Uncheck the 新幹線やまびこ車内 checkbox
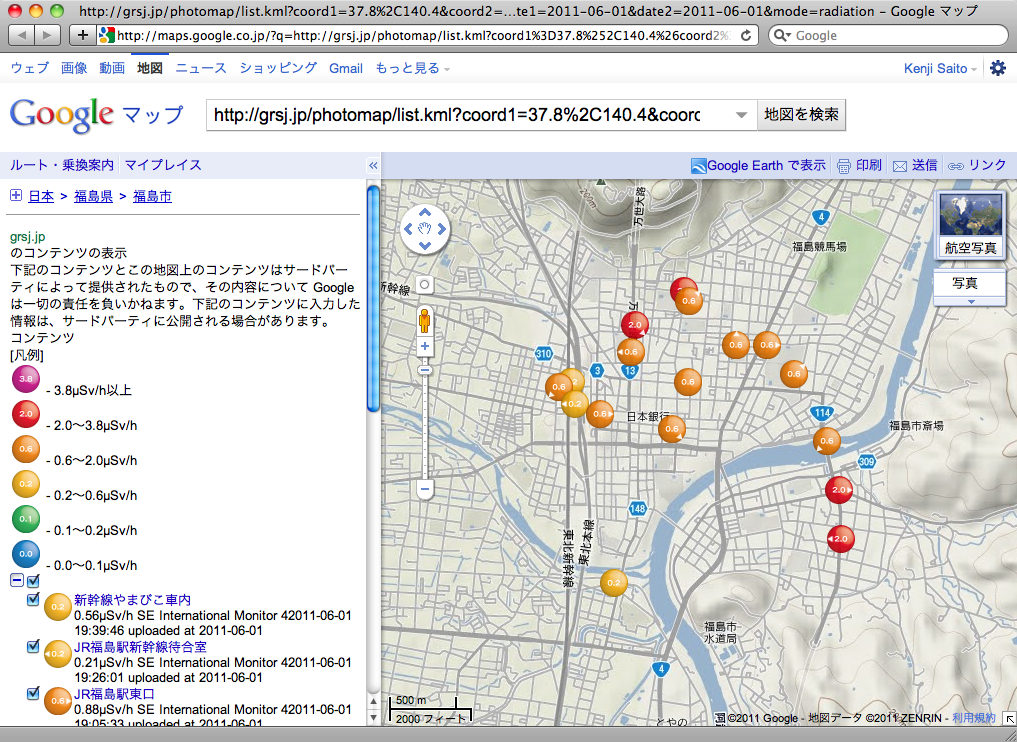 click(x=33, y=599)
